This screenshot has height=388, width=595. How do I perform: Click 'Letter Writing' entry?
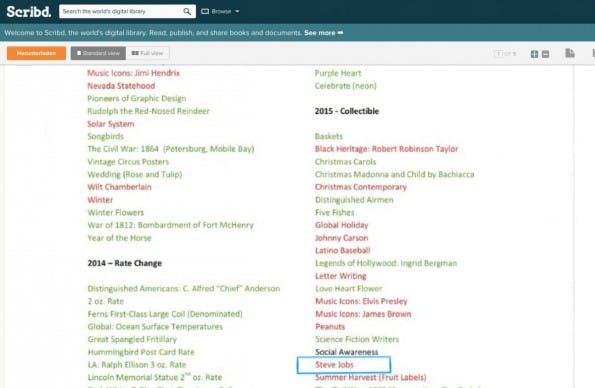(x=341, y=276)
